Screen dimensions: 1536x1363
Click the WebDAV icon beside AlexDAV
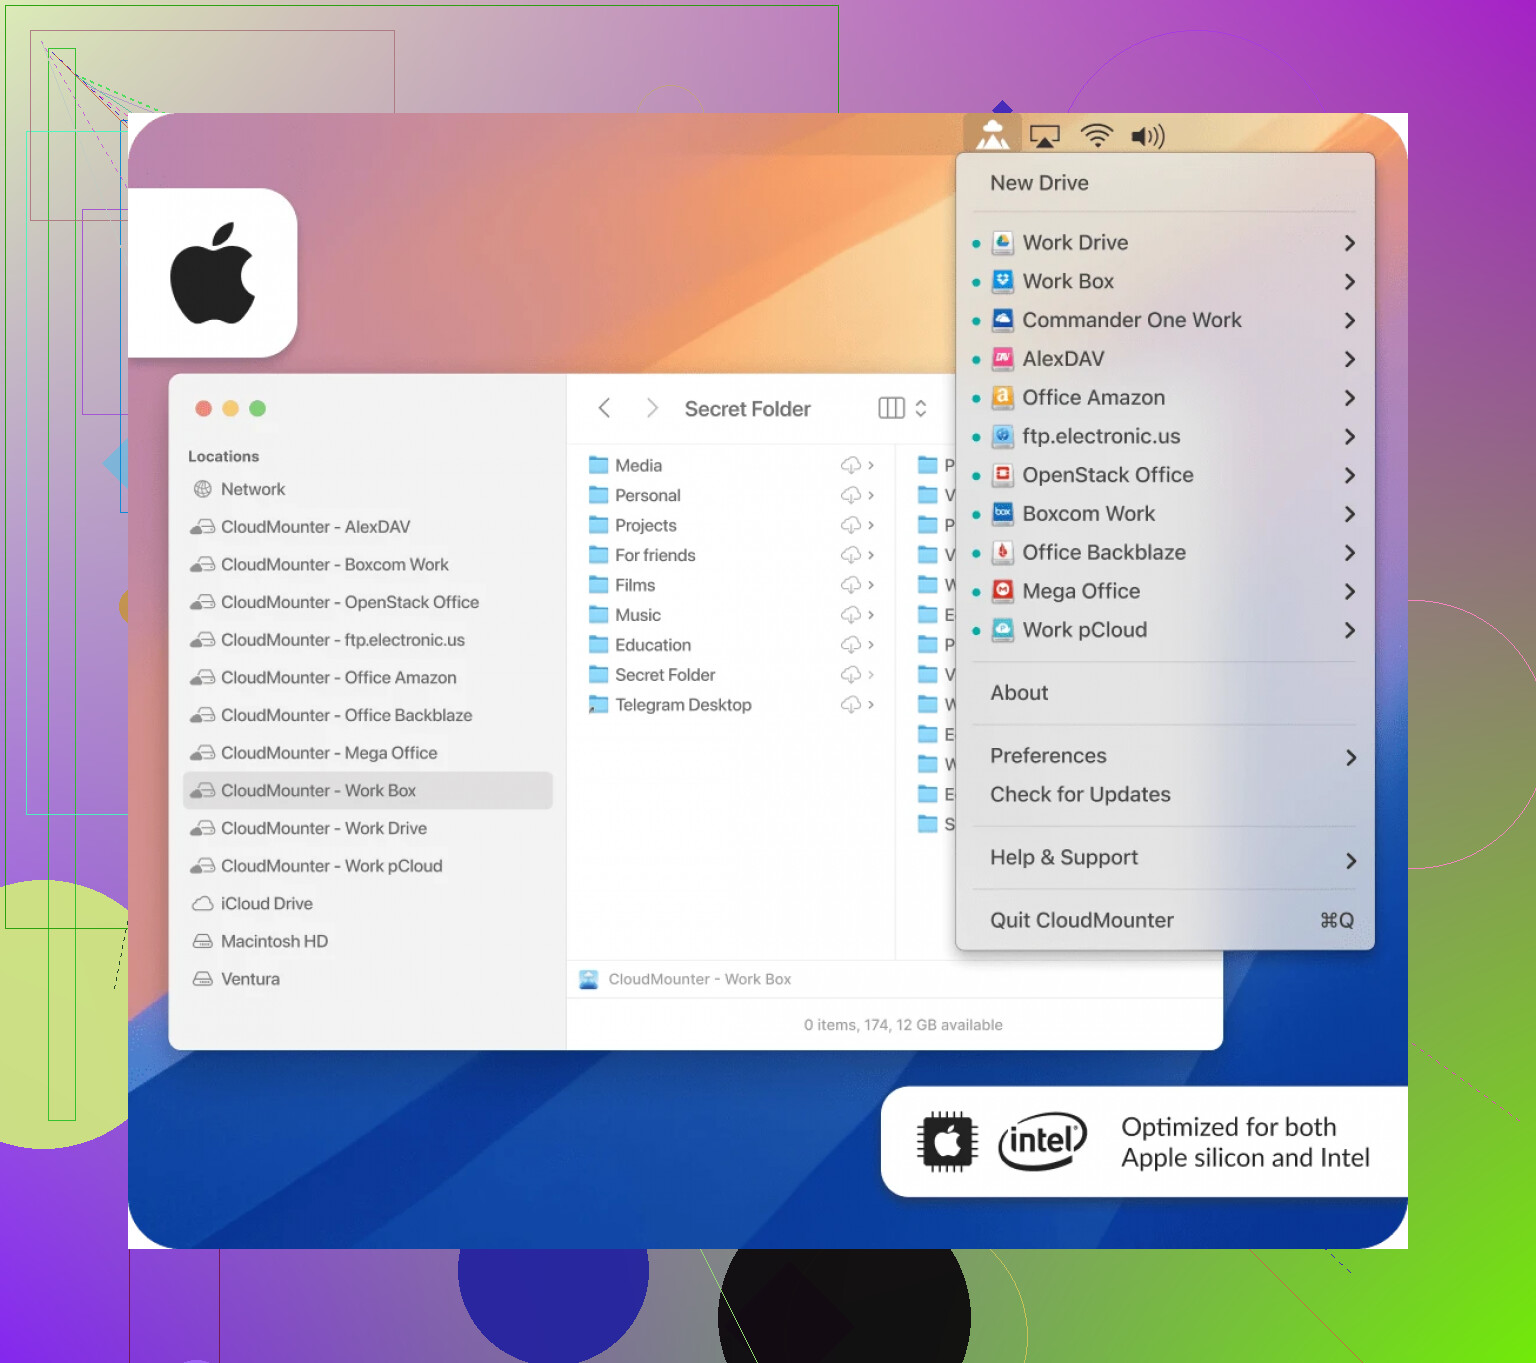pyautogui.click(x=1003, y=358)
